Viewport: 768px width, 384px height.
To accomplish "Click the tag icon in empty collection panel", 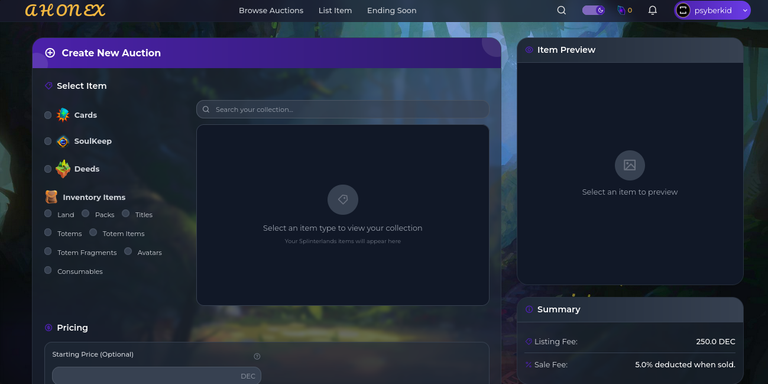I will pos(343,199).
